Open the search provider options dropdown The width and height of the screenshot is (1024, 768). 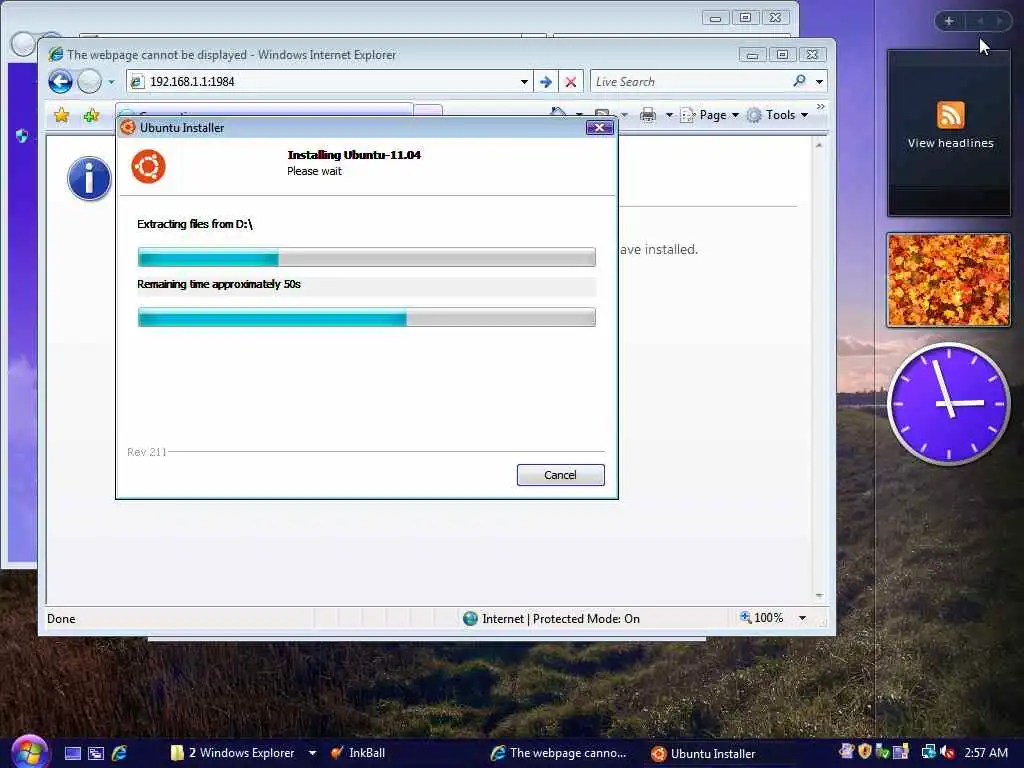click(820, 82)
